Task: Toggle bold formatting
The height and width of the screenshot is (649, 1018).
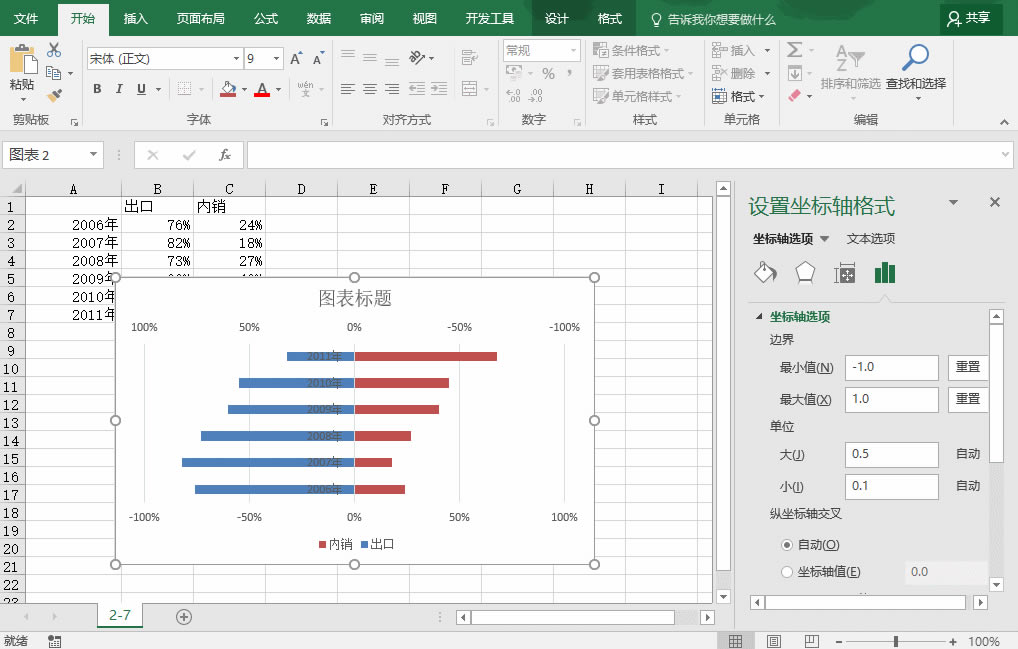Action: click(97, 89)
